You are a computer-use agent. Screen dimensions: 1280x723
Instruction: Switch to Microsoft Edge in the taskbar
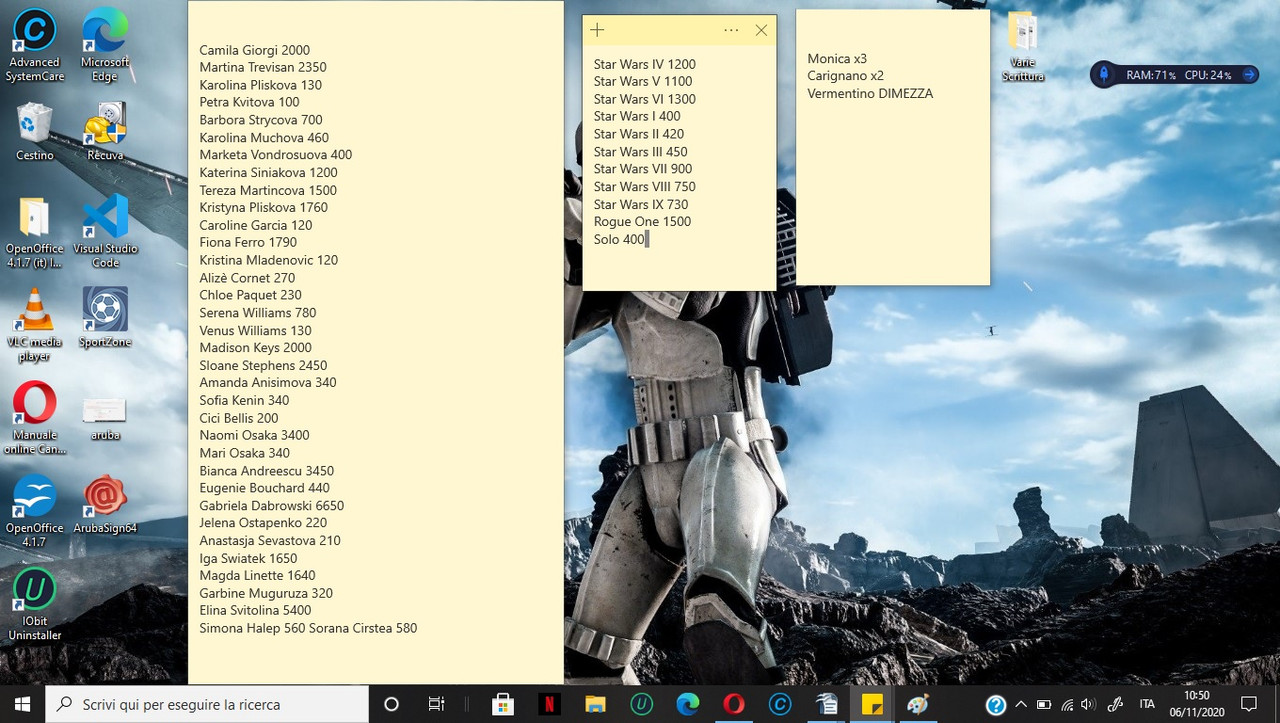687,704
